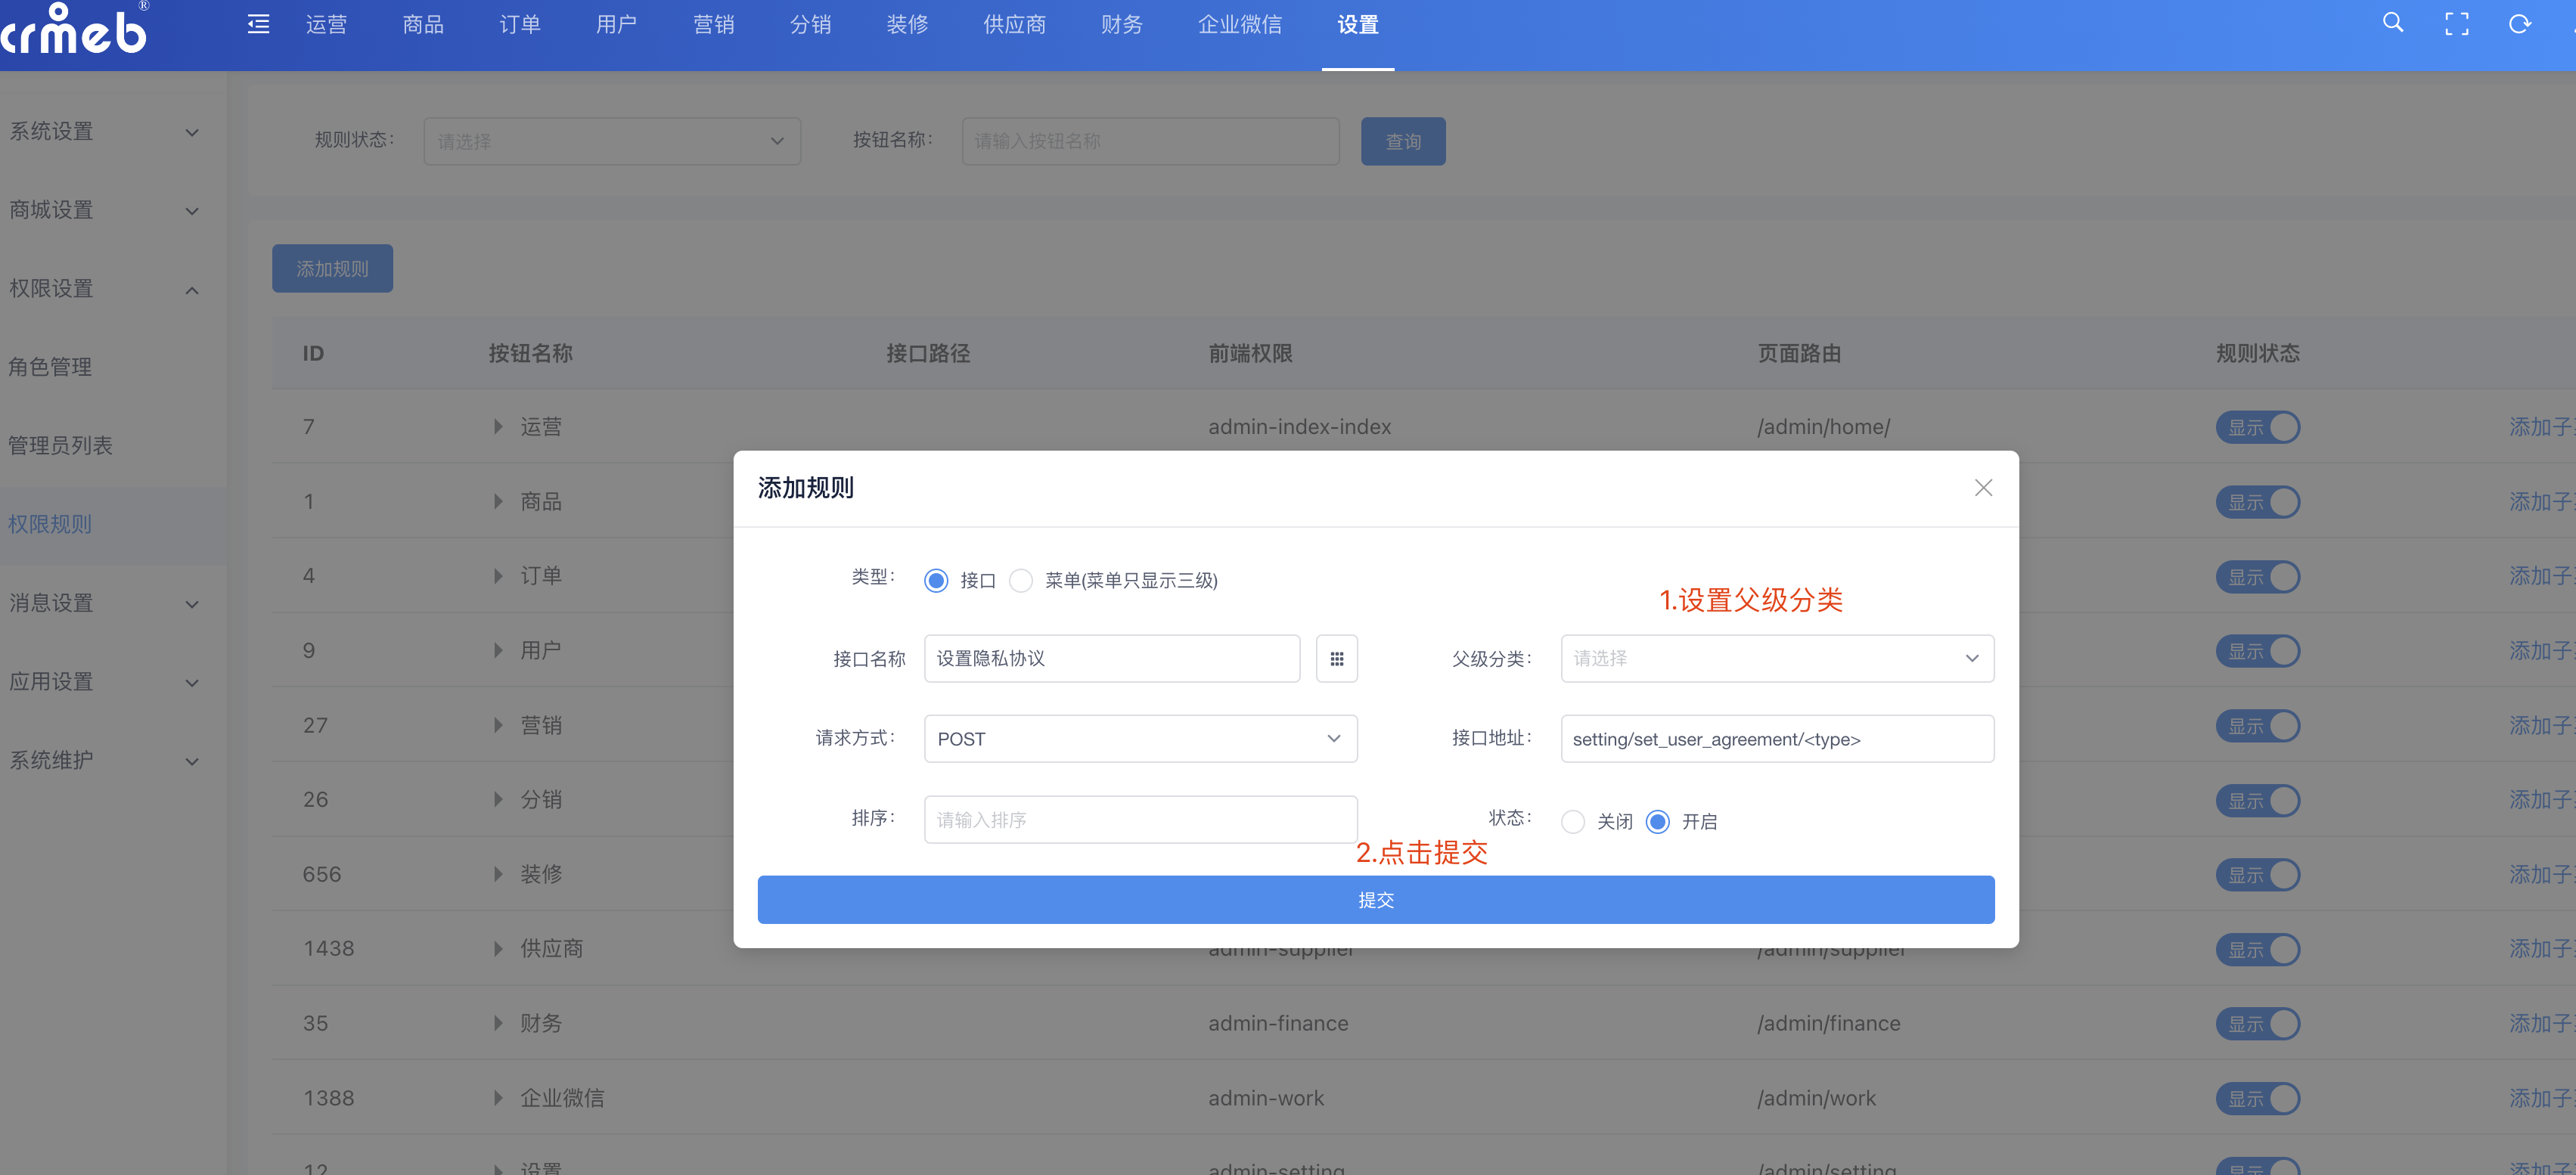Open the 请求方式 POST dropdown
Viewport: 2576px width, 1175px height.
pos(1140,738)
